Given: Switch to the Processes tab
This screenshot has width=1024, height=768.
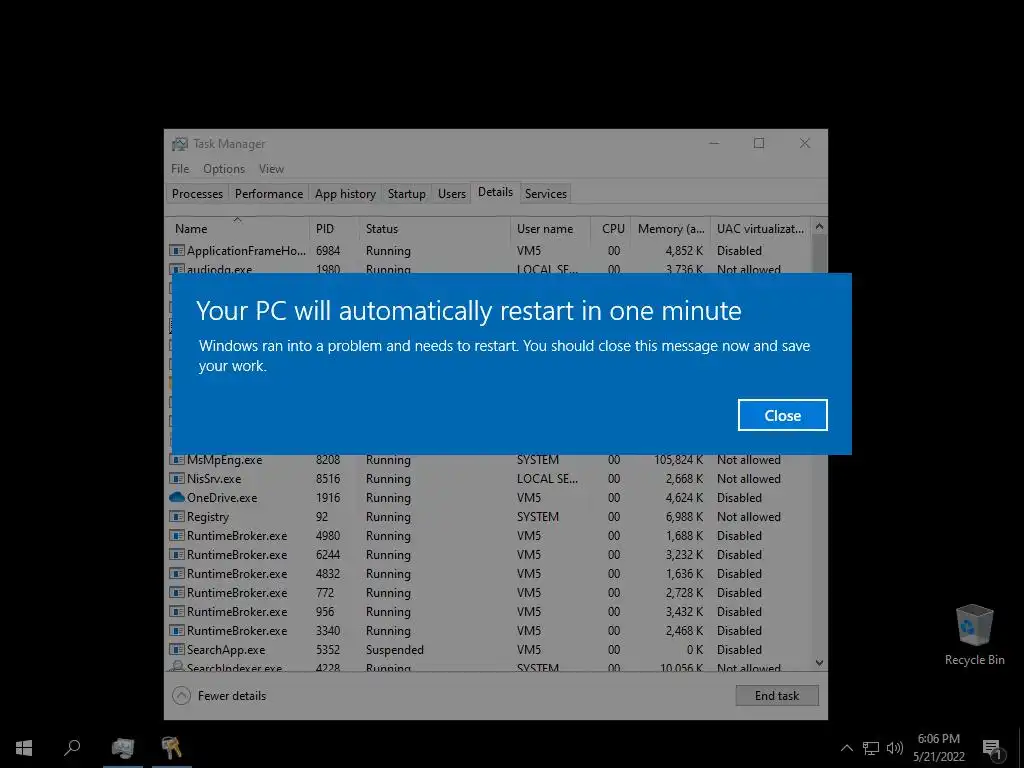Looking at the screenshot, I should (x=197, y=193).
